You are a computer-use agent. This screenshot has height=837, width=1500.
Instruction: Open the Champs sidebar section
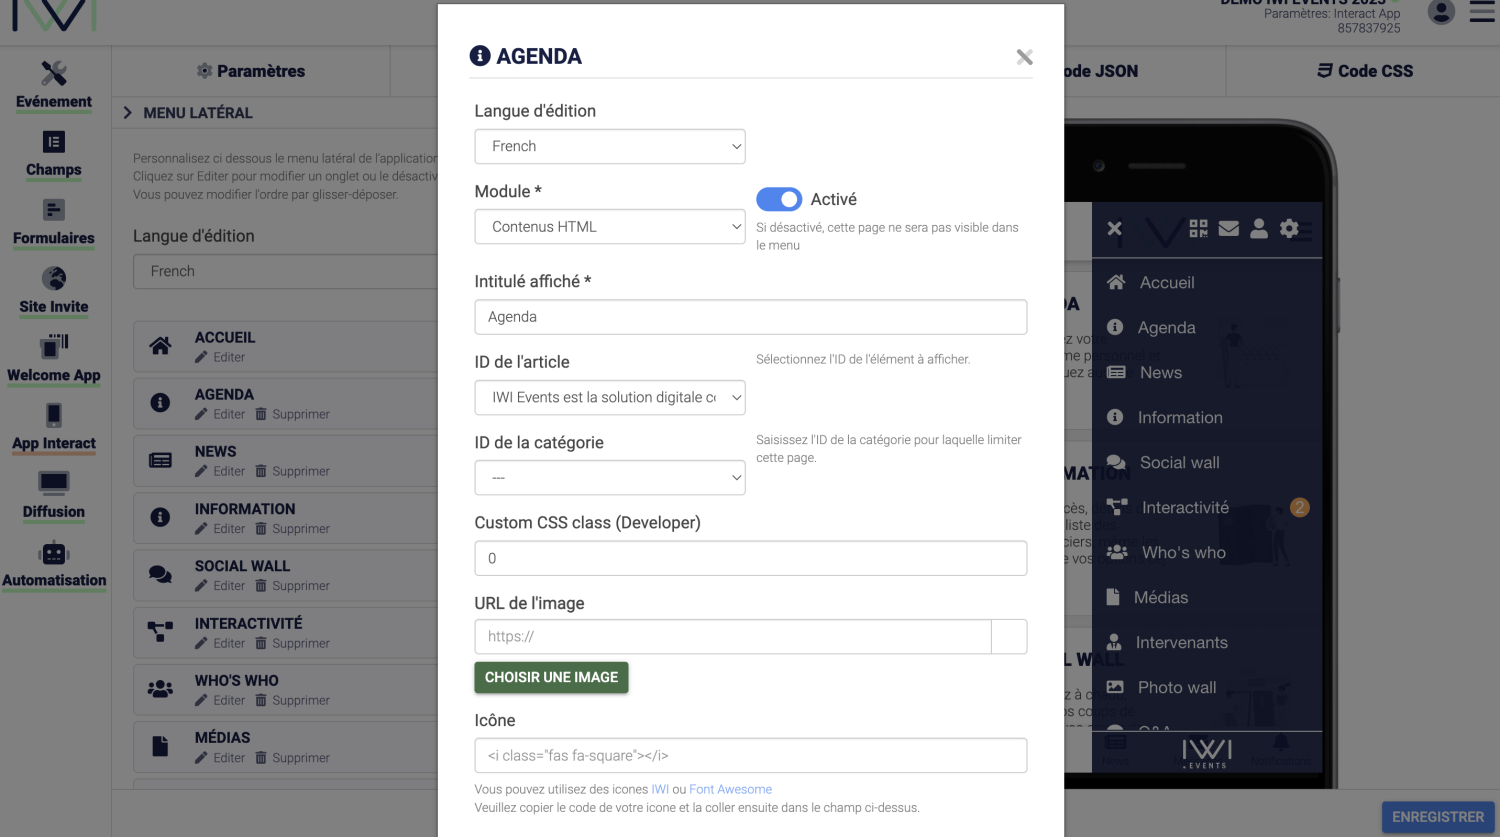pyautogui.click(x=54, y=155)
